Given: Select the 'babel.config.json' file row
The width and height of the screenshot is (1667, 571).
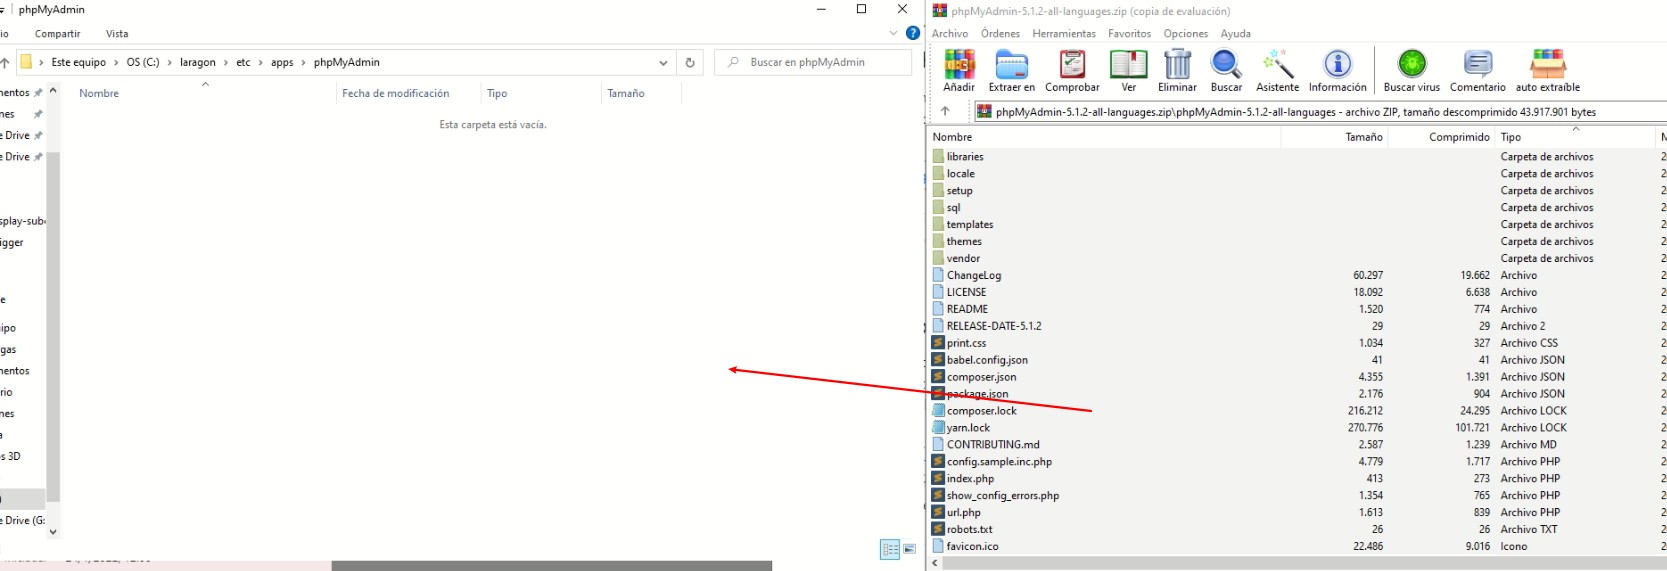Looking at the screenshot, I should (1296, 360).
